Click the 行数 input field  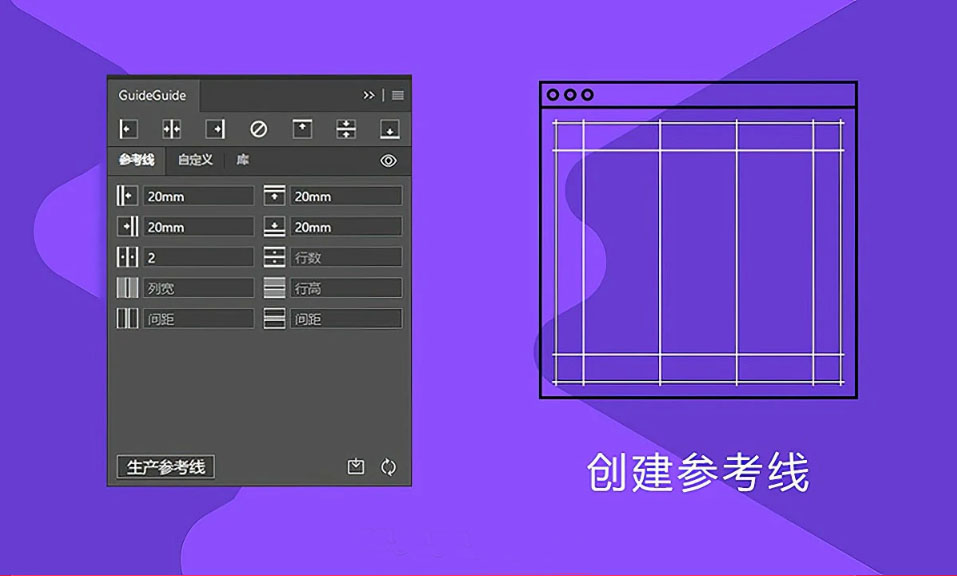pyautogui.click(x=346, y=257)
